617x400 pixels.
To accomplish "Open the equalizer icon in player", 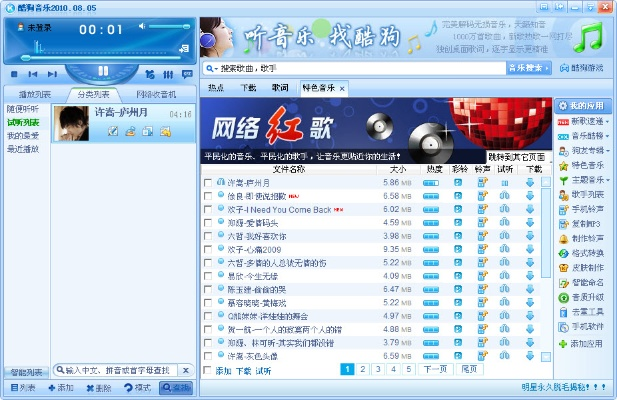I will 168,74.
